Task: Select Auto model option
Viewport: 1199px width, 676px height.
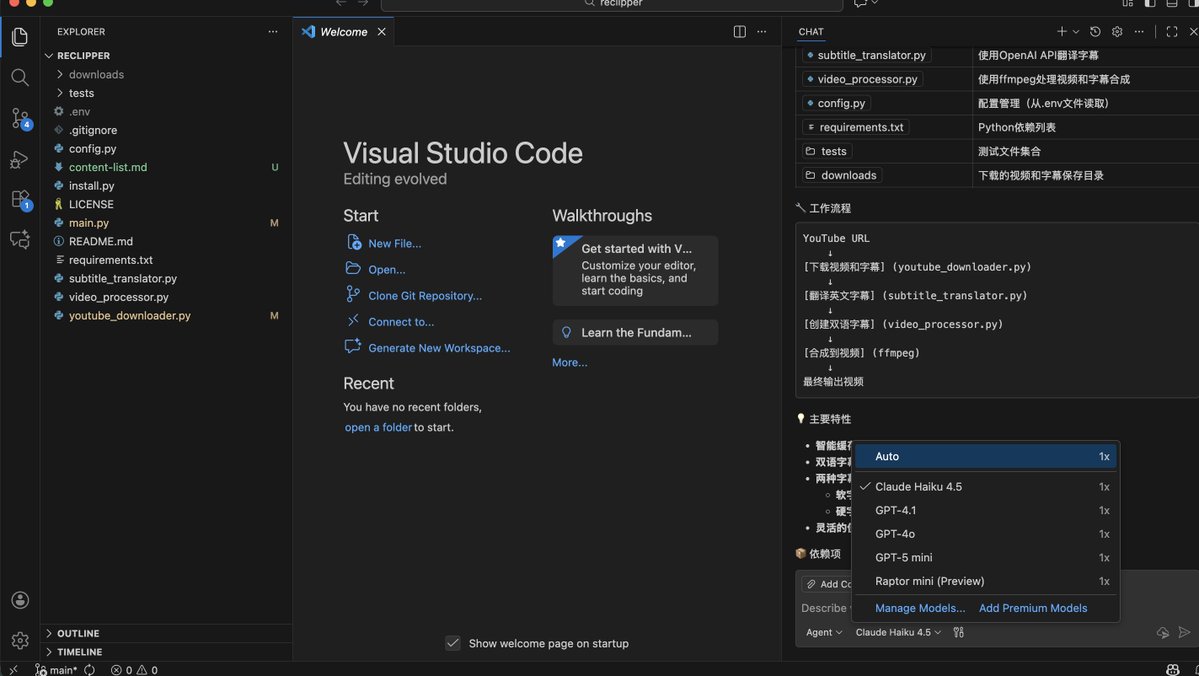Action: pyautogui.click(x=986, y=456)
